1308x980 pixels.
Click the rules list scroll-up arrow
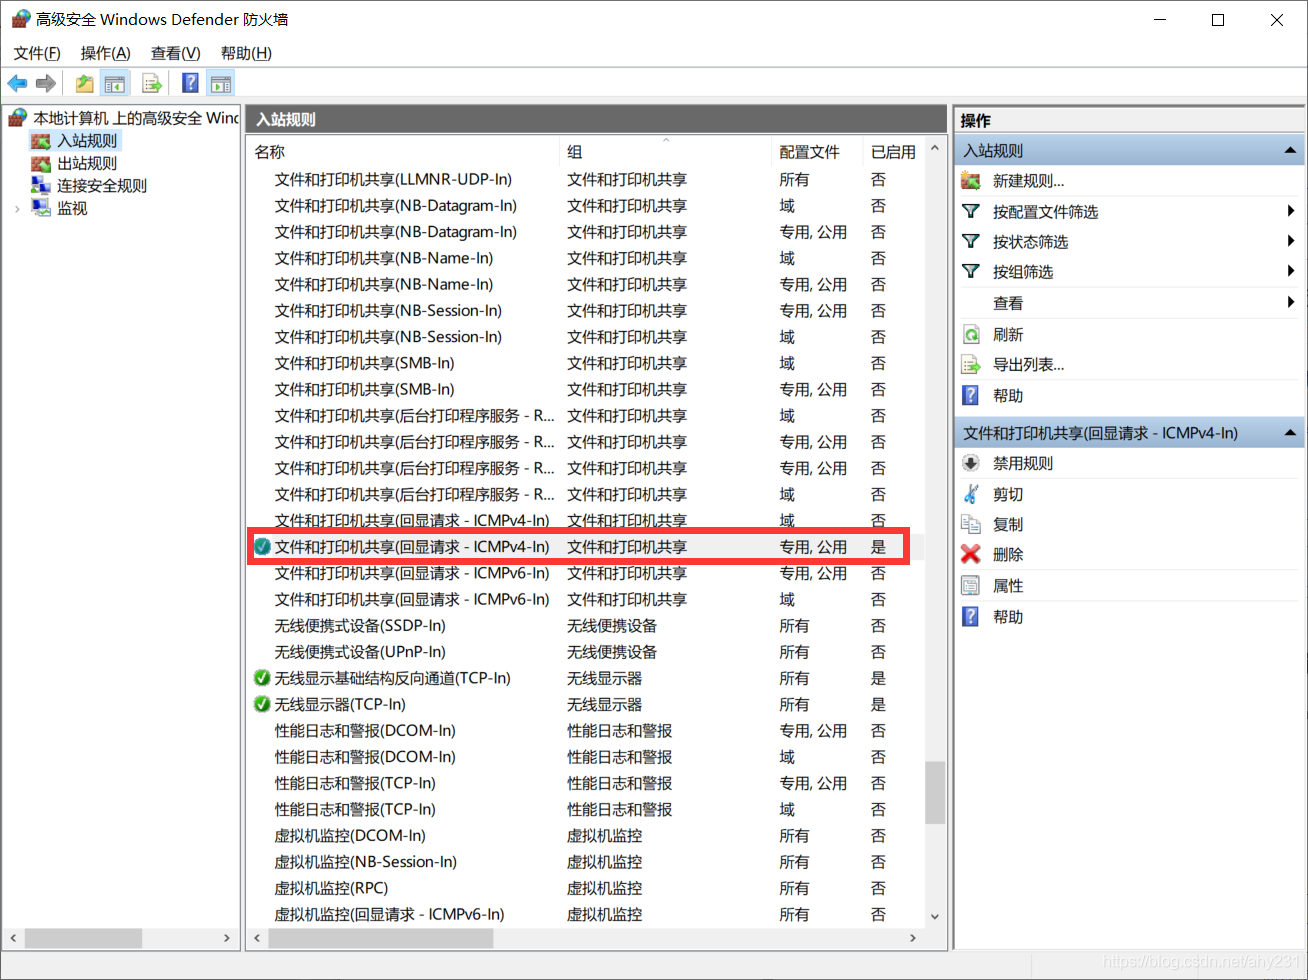[934, 149]
